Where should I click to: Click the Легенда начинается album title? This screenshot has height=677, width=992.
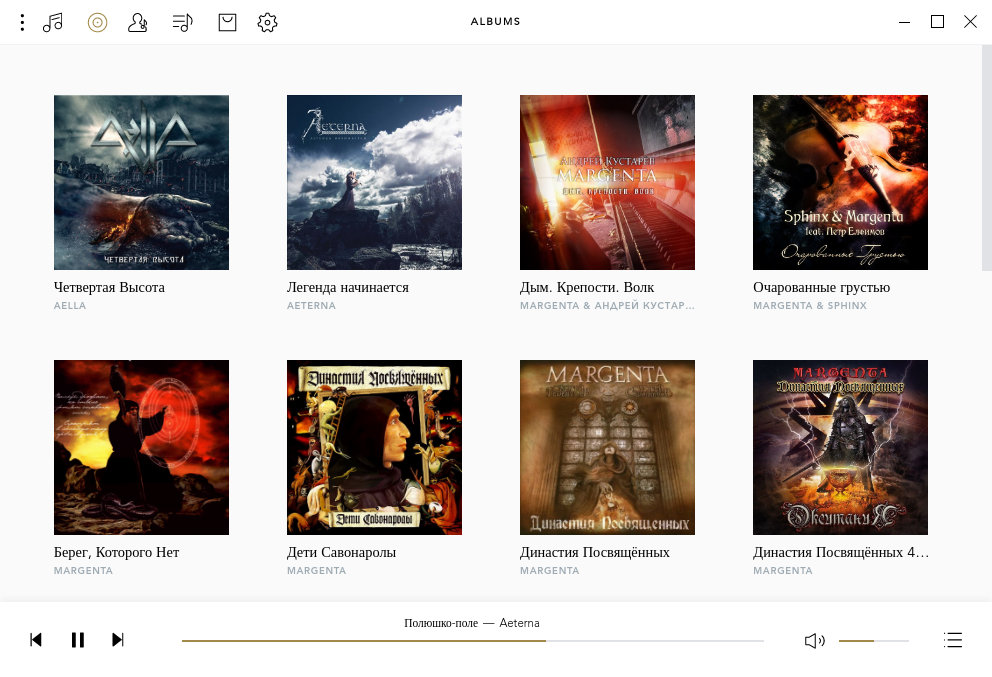point(348,287)
